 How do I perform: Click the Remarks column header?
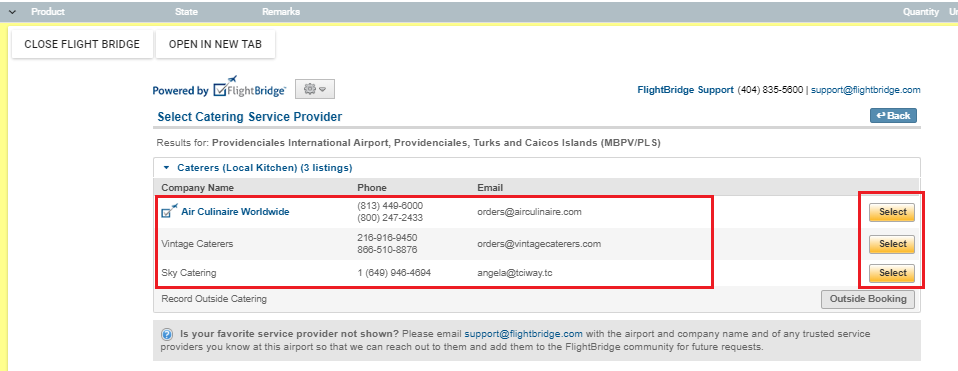click(x=281, y=12)
